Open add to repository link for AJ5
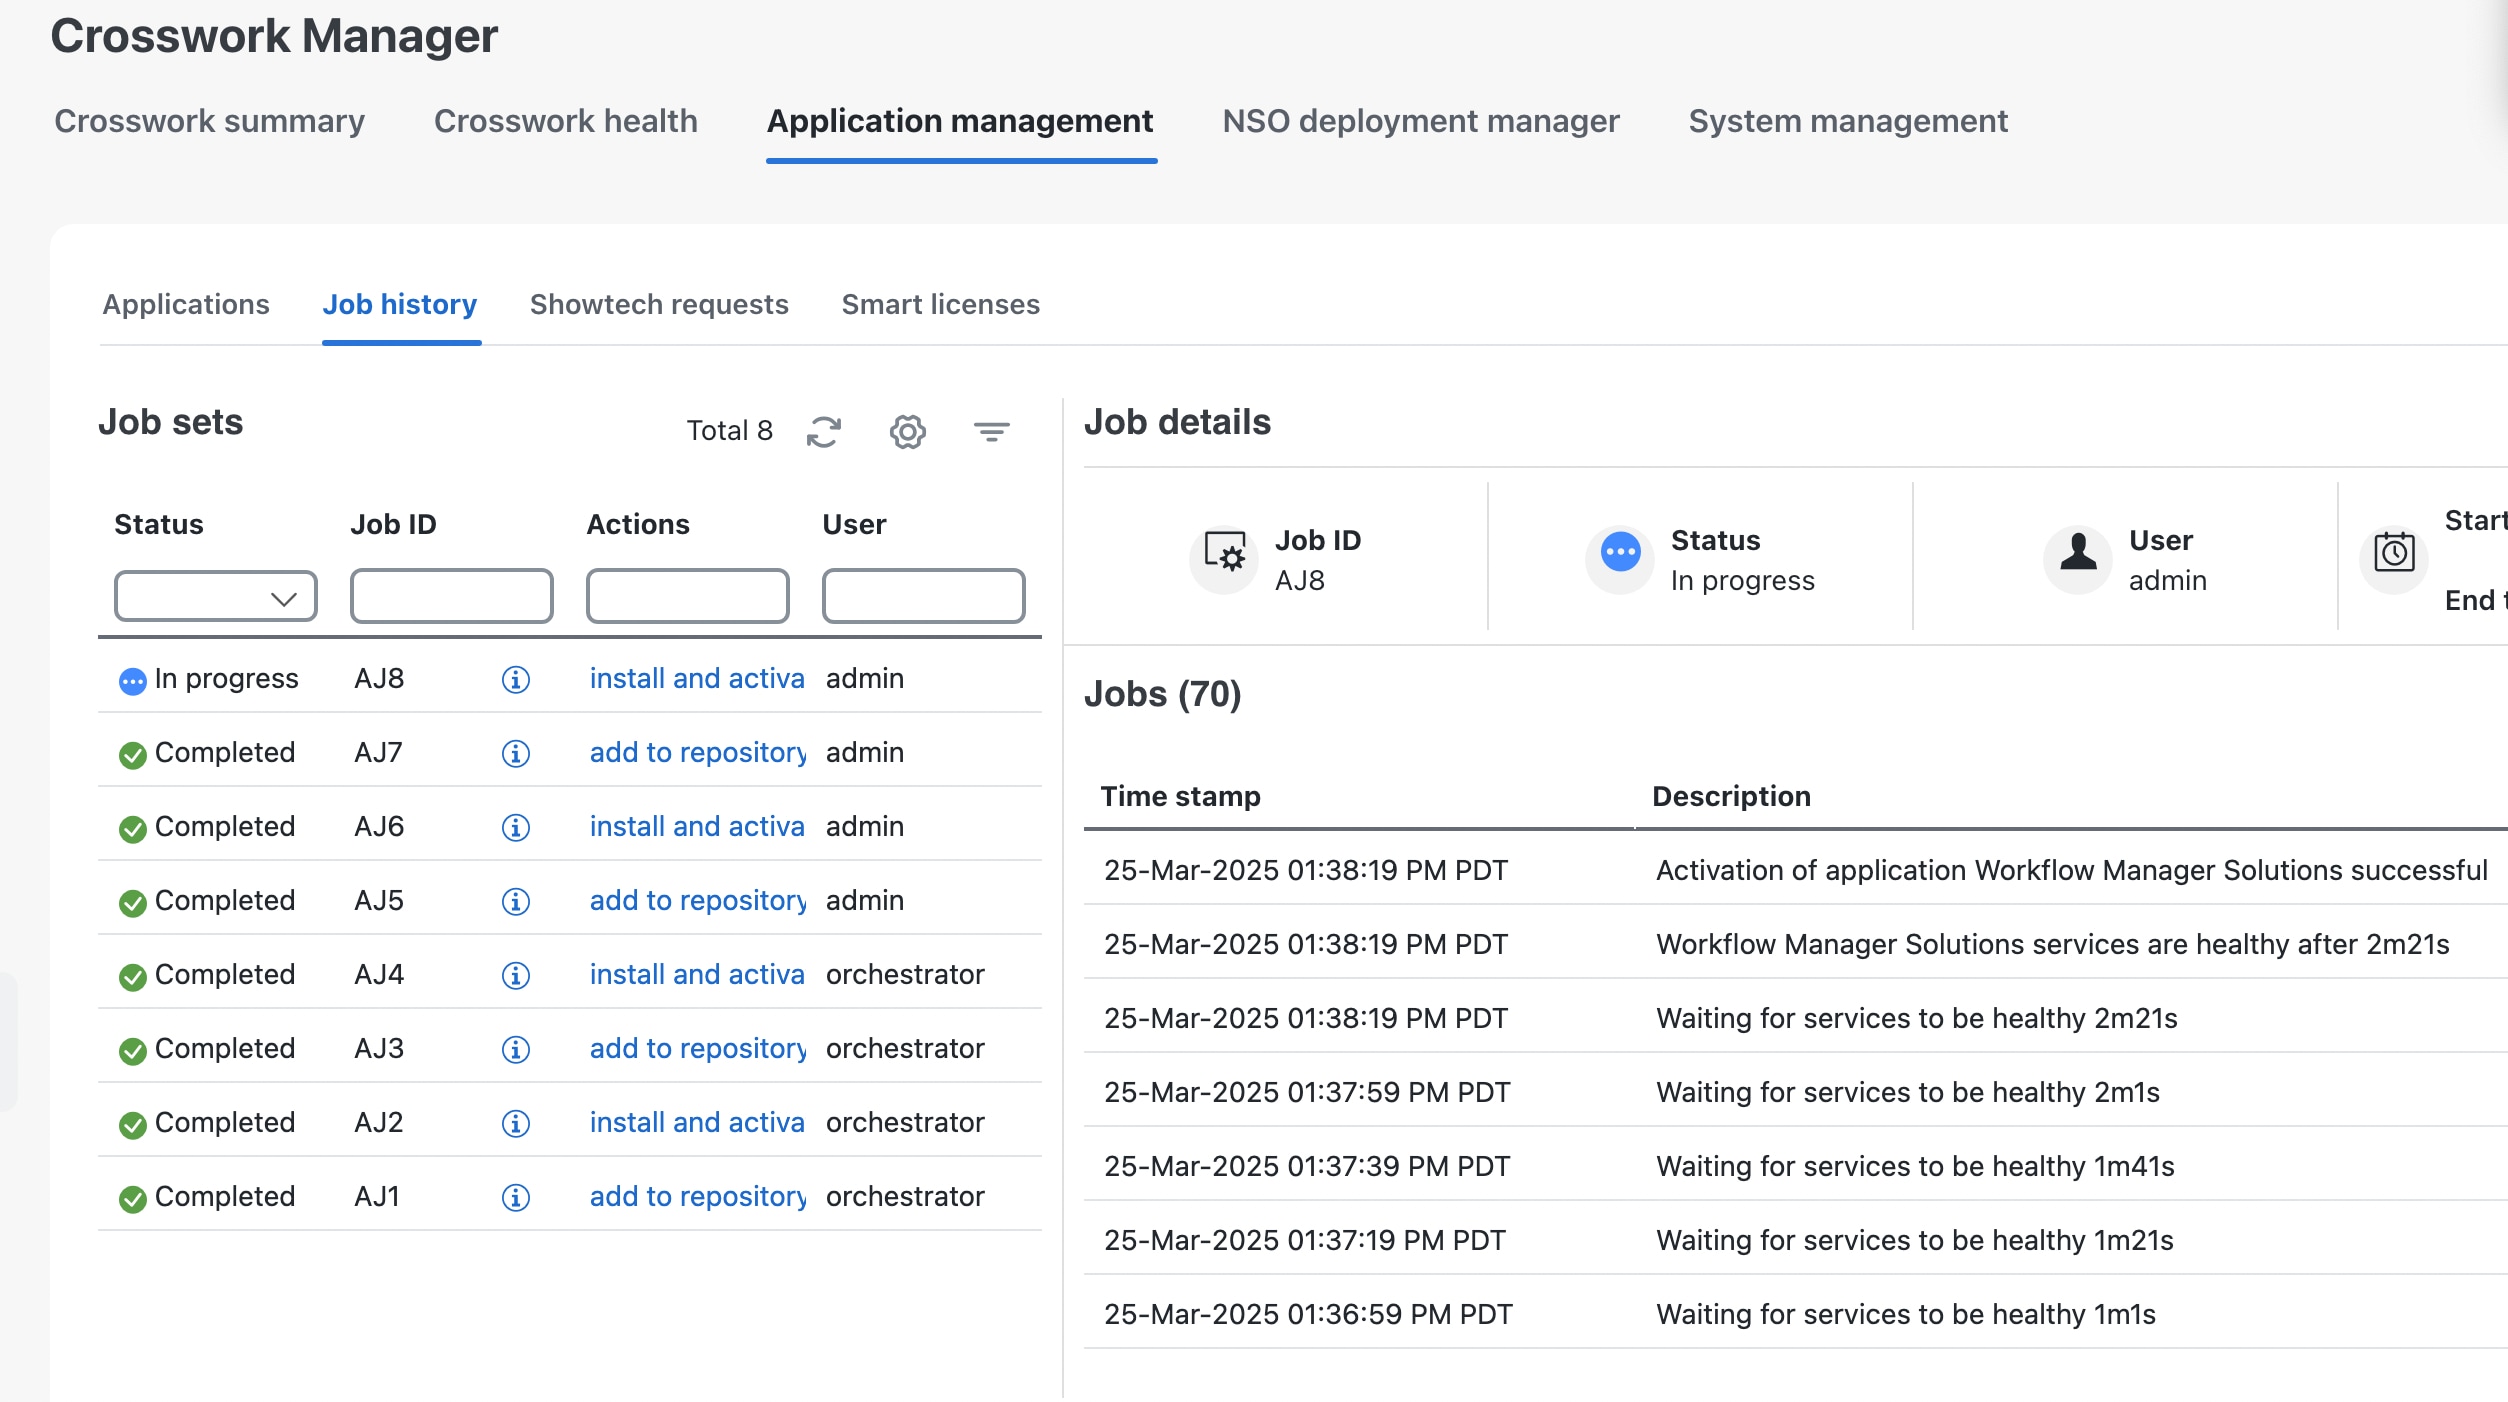The image size is (2508, 1402). (697, 901)
